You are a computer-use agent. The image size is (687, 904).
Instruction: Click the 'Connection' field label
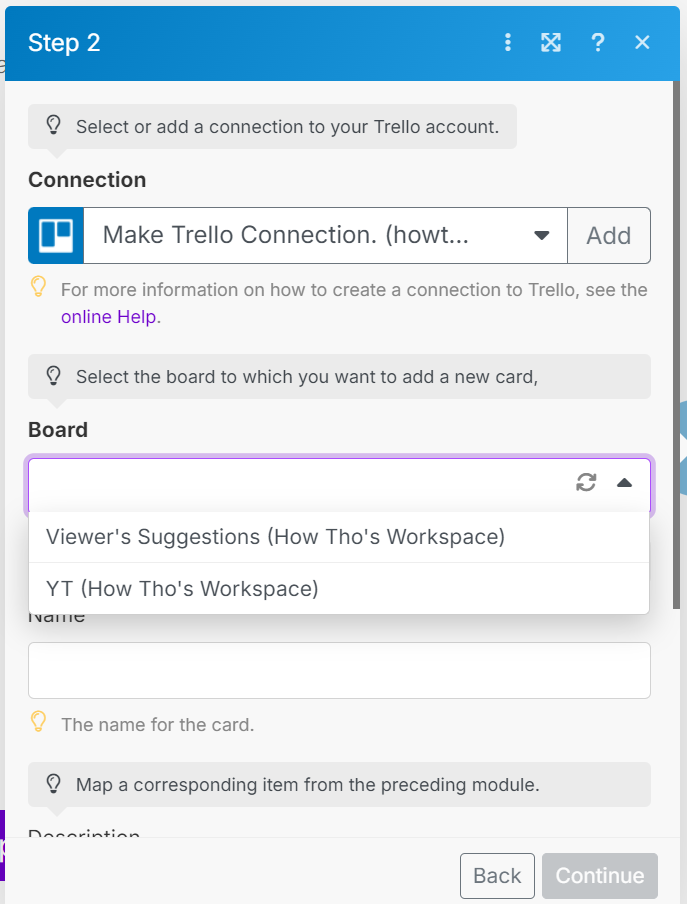(x=87, y=180)
